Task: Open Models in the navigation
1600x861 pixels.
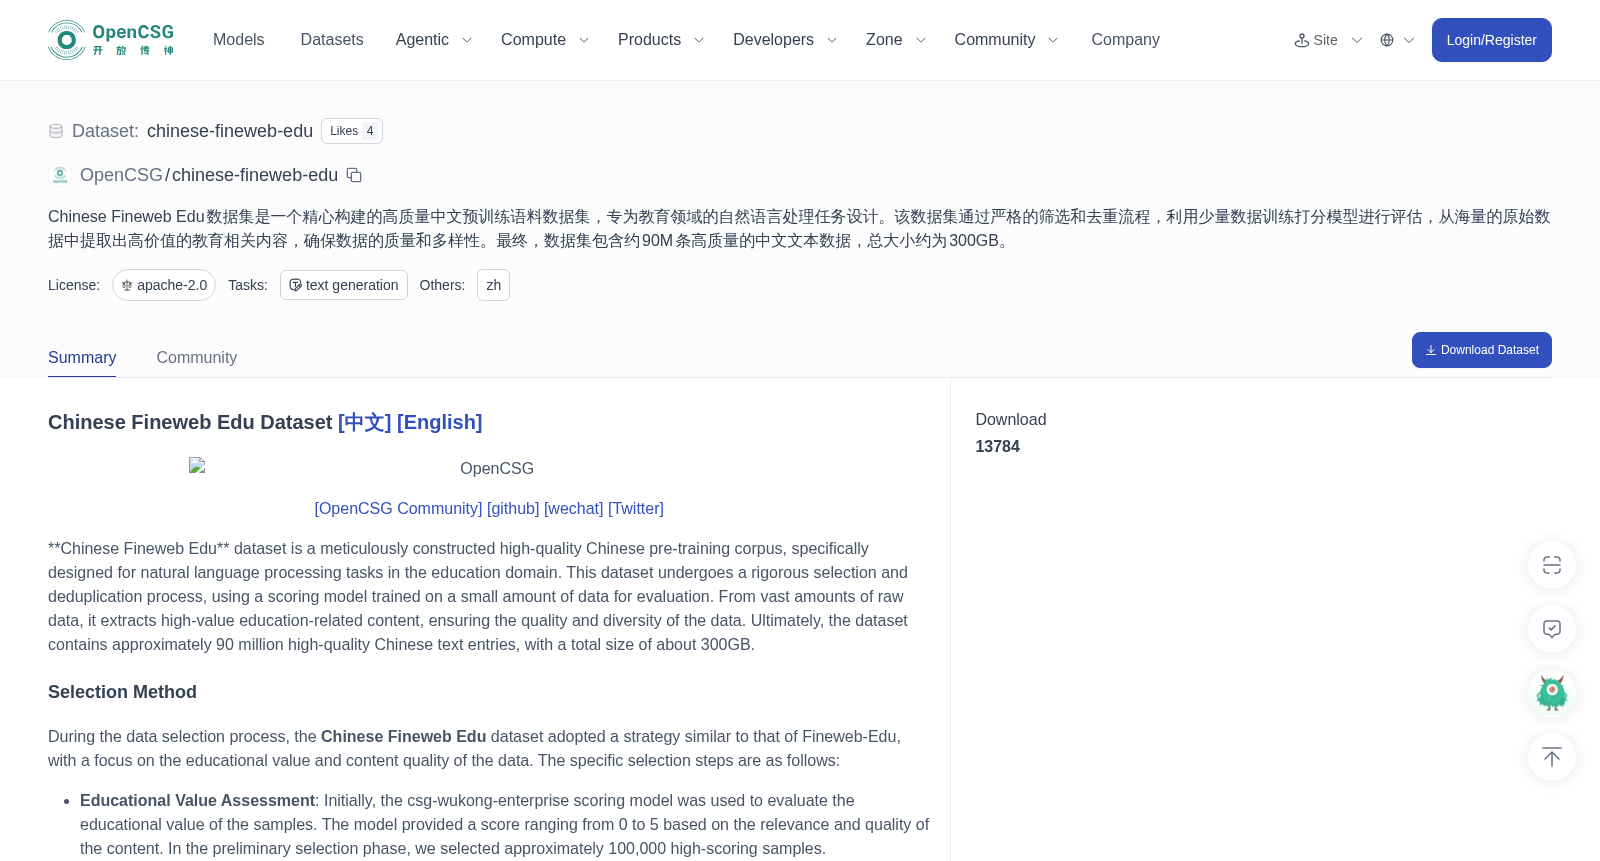Action: tap(238, 40)
